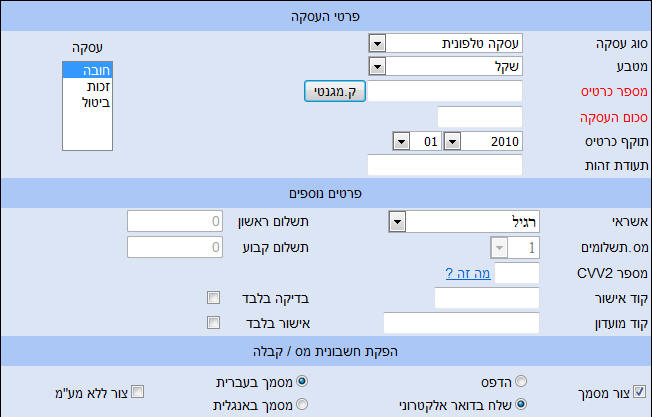Select the מסמך באנגלית radio button
Image resolution: width=652 pixels, height=417 pixels.
[302, 404]
